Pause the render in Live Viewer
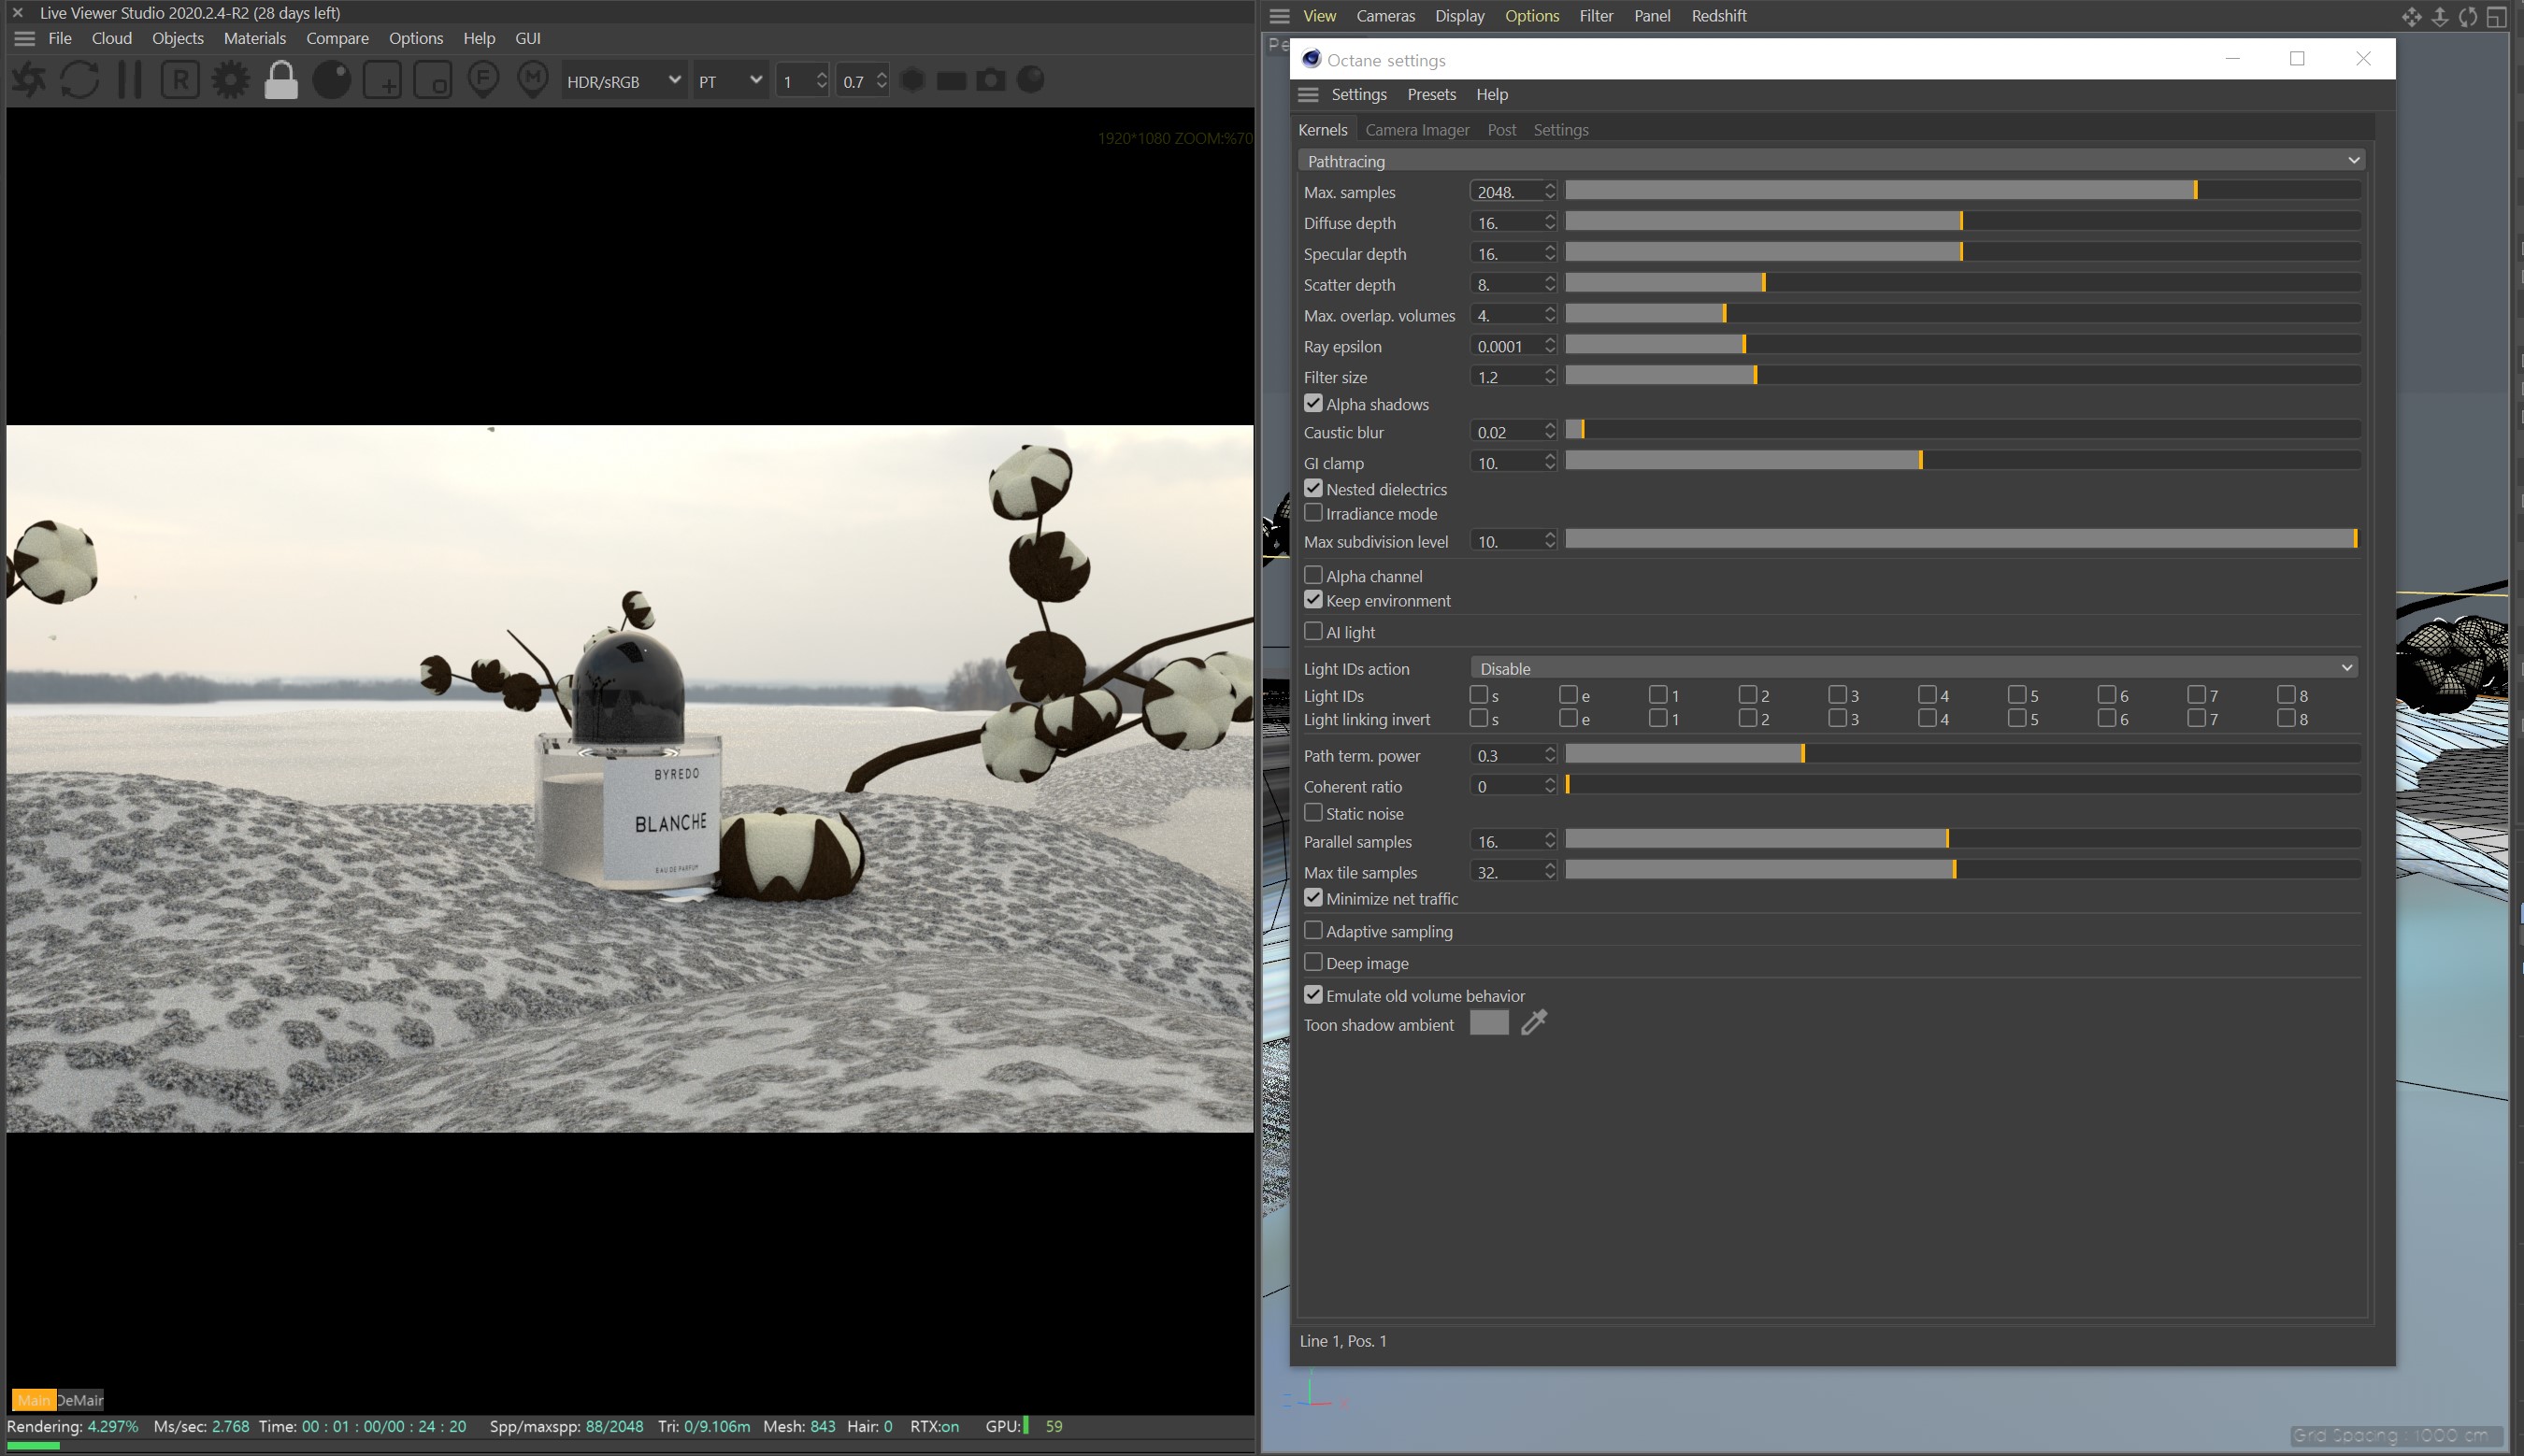2524x1456 pixels. pos(130,80)
